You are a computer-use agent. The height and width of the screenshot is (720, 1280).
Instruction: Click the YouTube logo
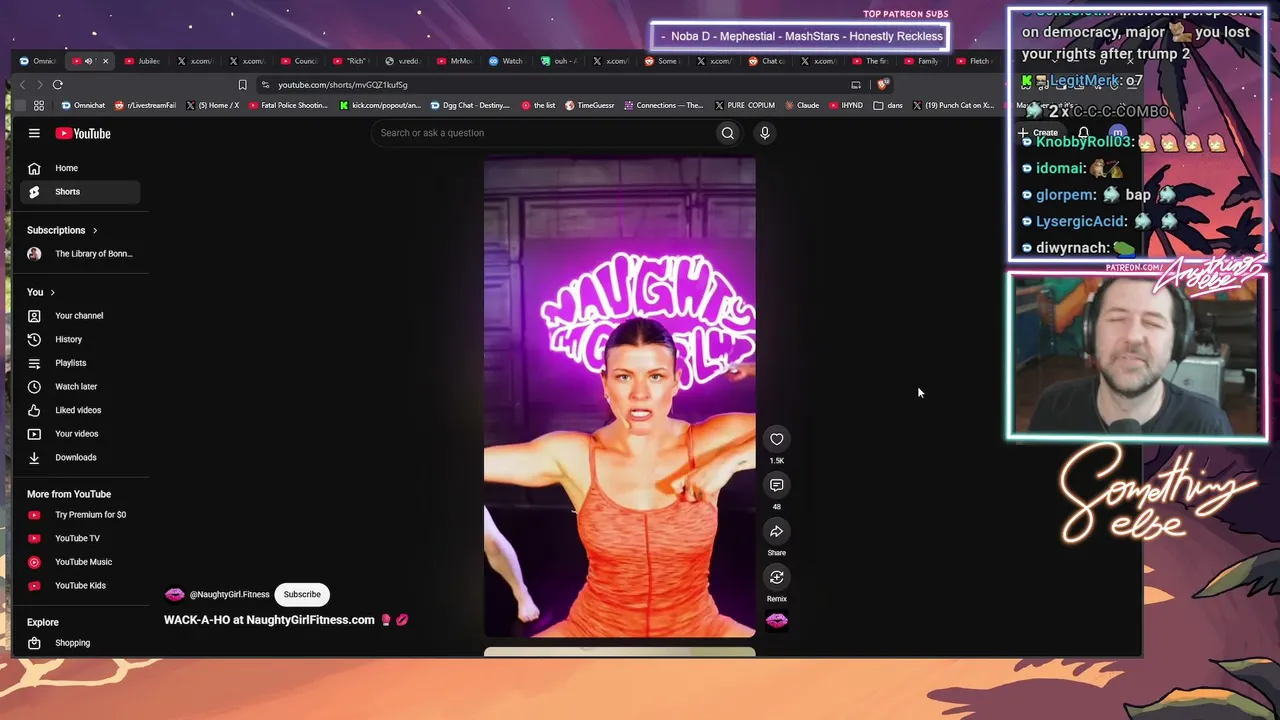point(83,133)
